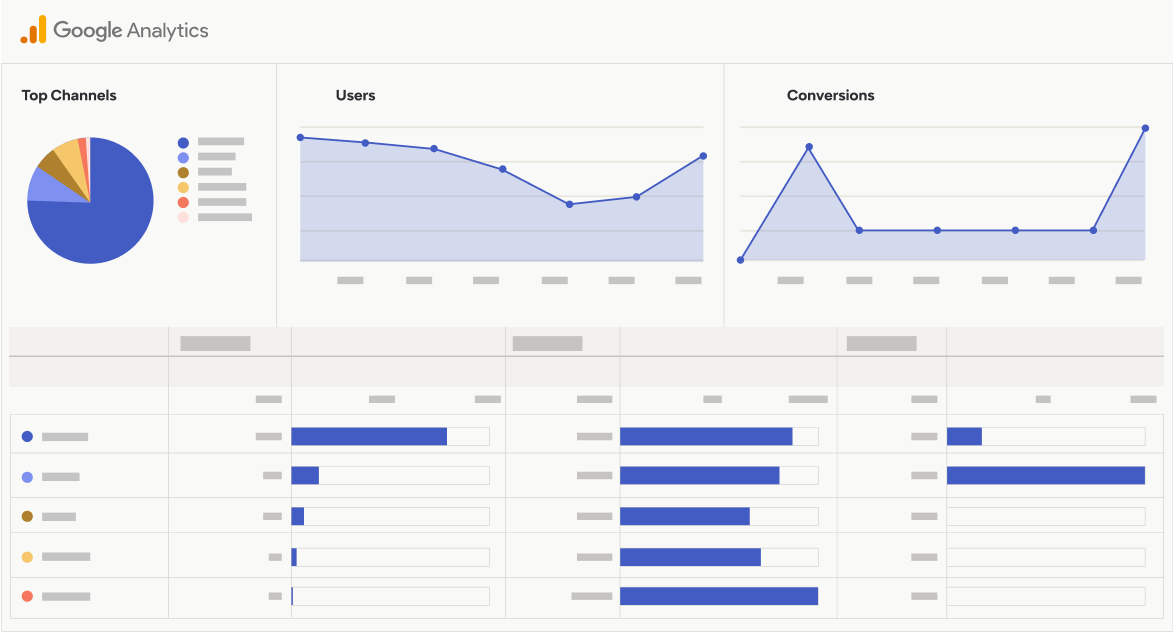Click the brown dot in the pie legend
The image size is (1173, 632).
(x=183, y=172)
